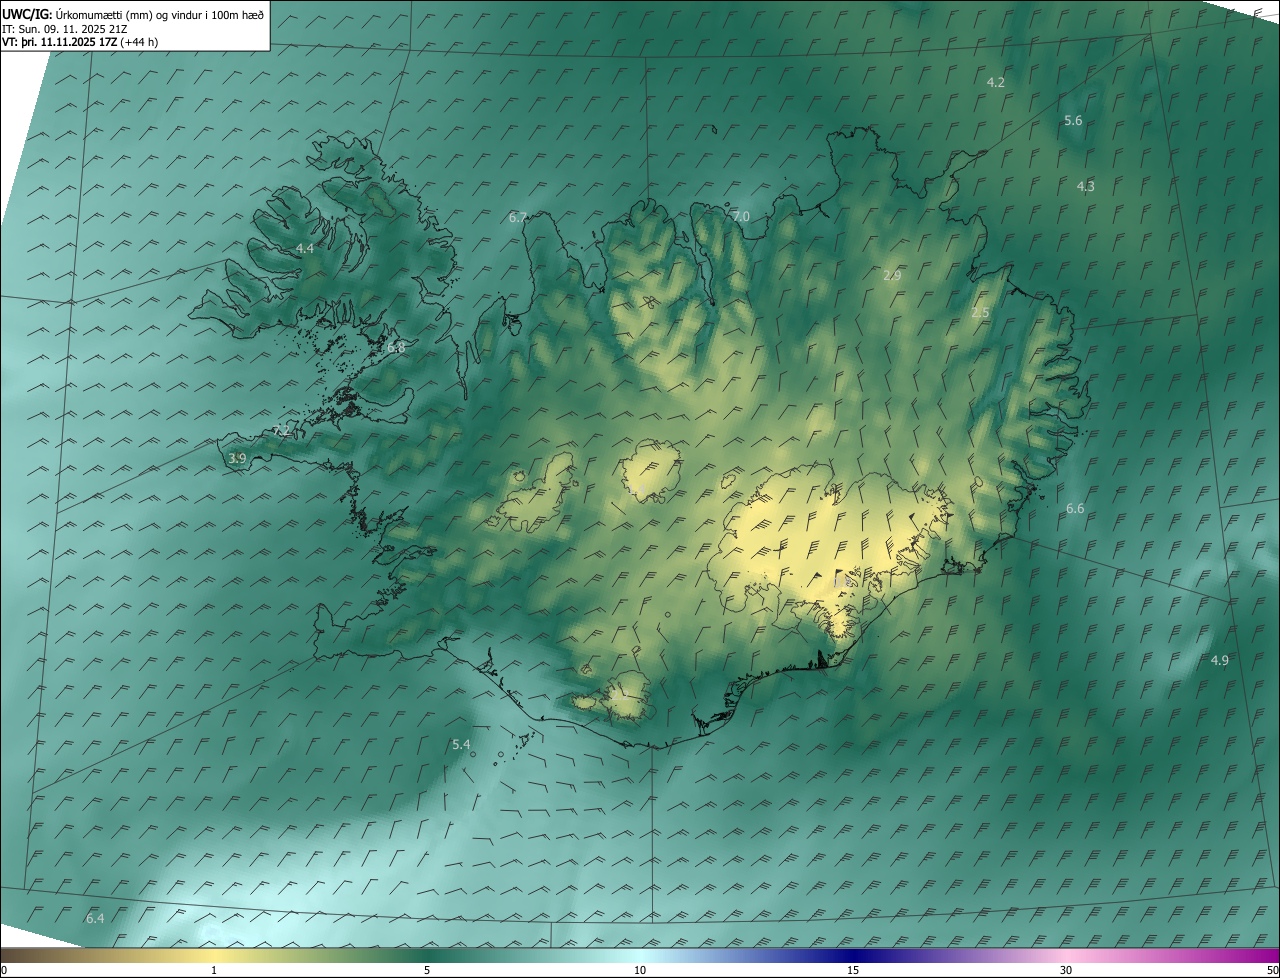The height and width of the screenshot is (978, 1280).
Task: Click the yellow part of the color scale above the 1 tick
Action: [214, 956]
